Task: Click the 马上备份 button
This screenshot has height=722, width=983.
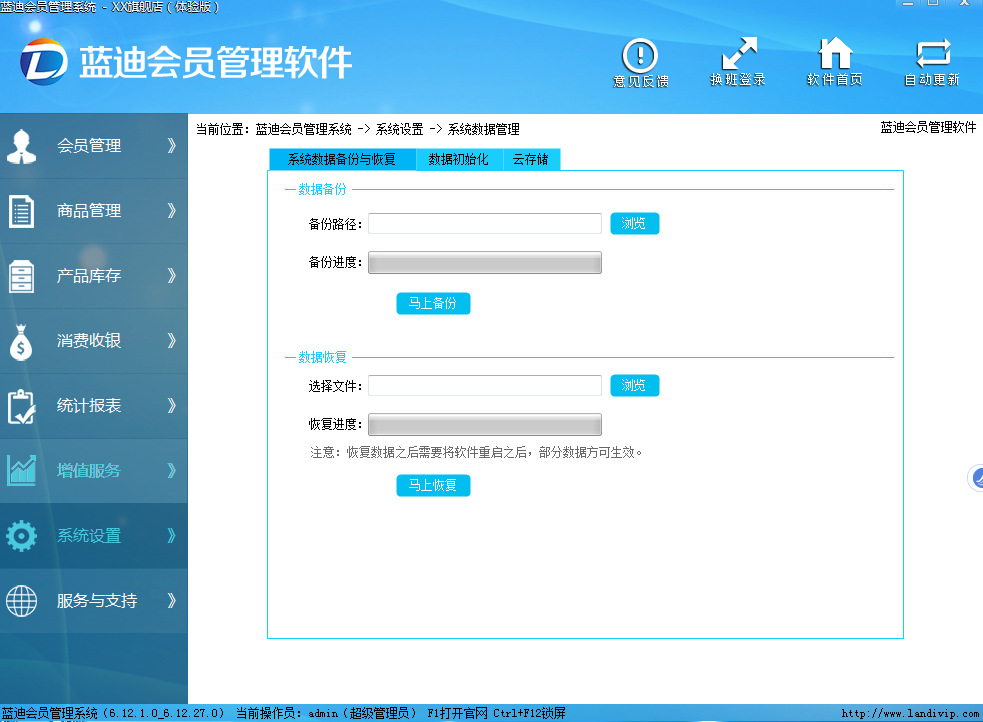Action: coord(433,303)
